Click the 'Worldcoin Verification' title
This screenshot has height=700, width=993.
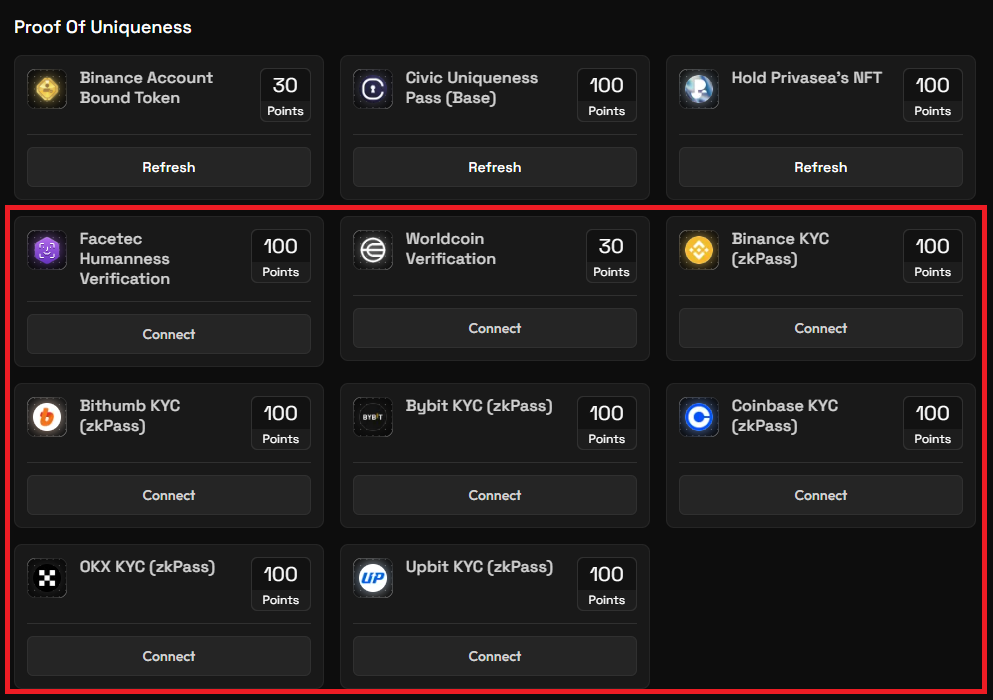tap(451, 249)
